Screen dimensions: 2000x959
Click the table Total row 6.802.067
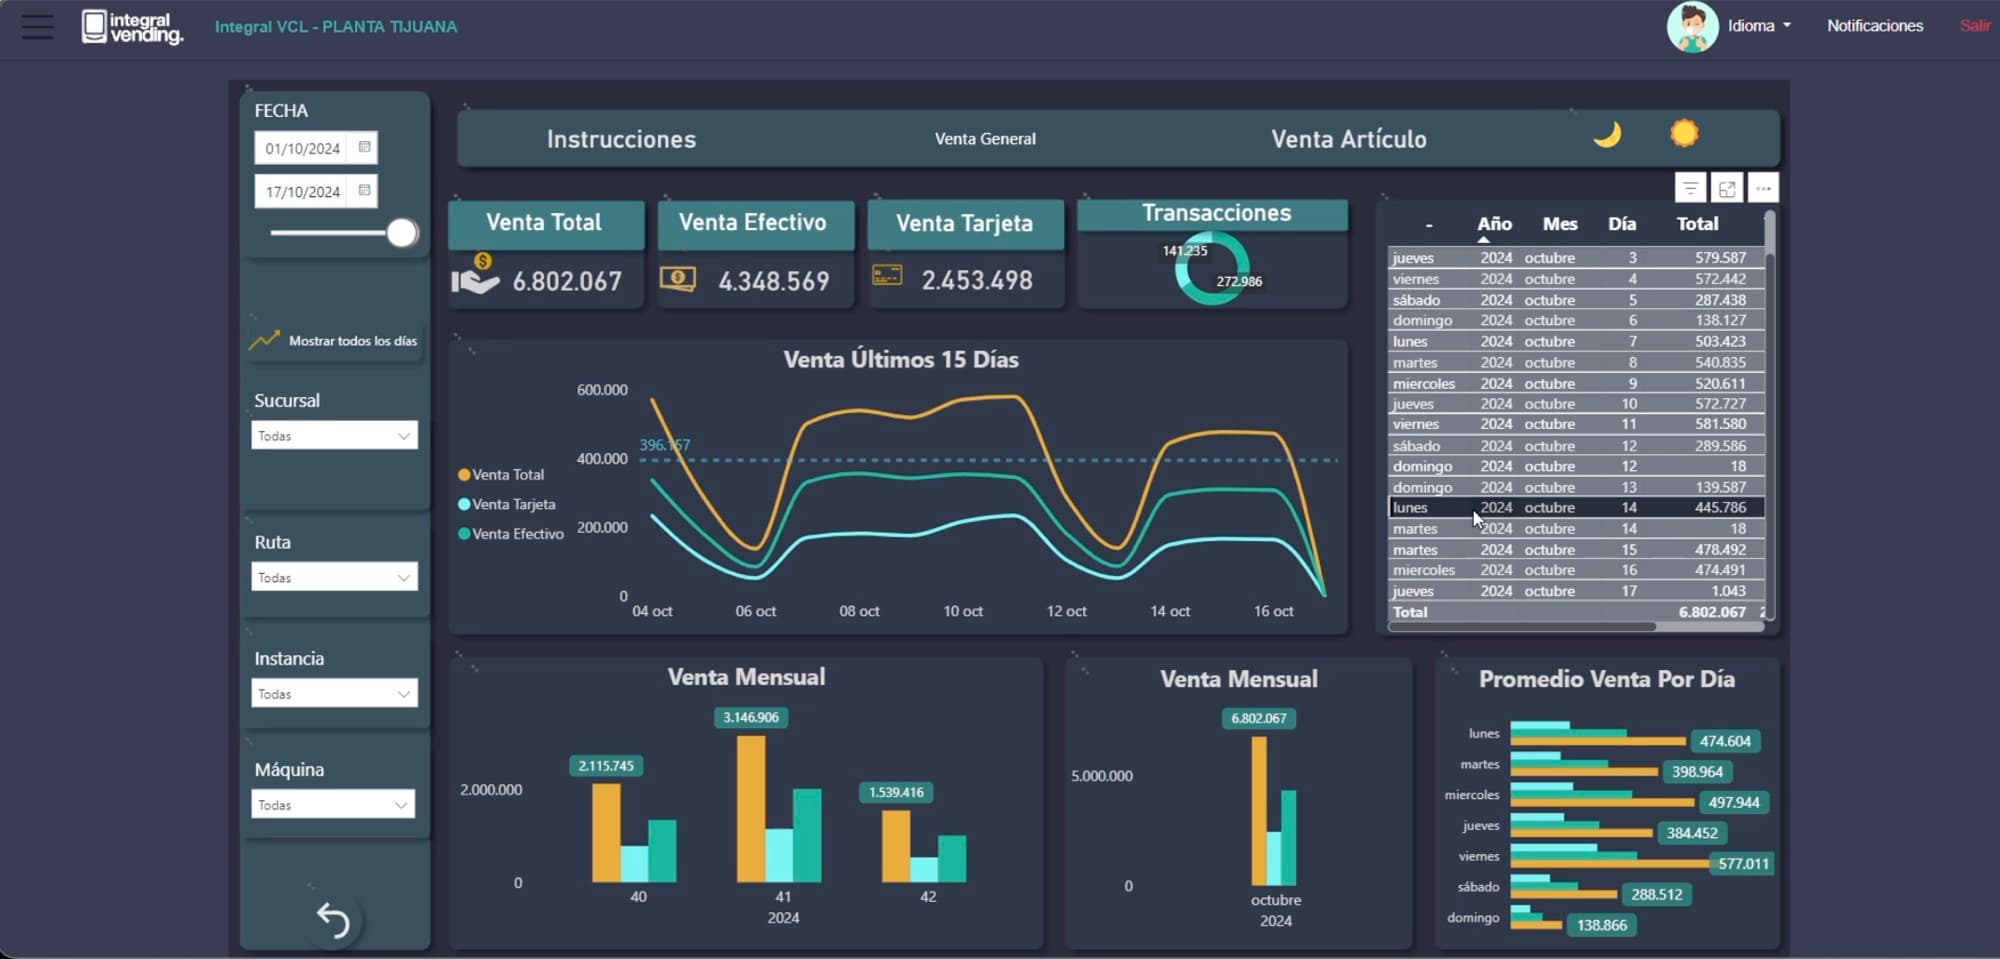click(1576, 612)
